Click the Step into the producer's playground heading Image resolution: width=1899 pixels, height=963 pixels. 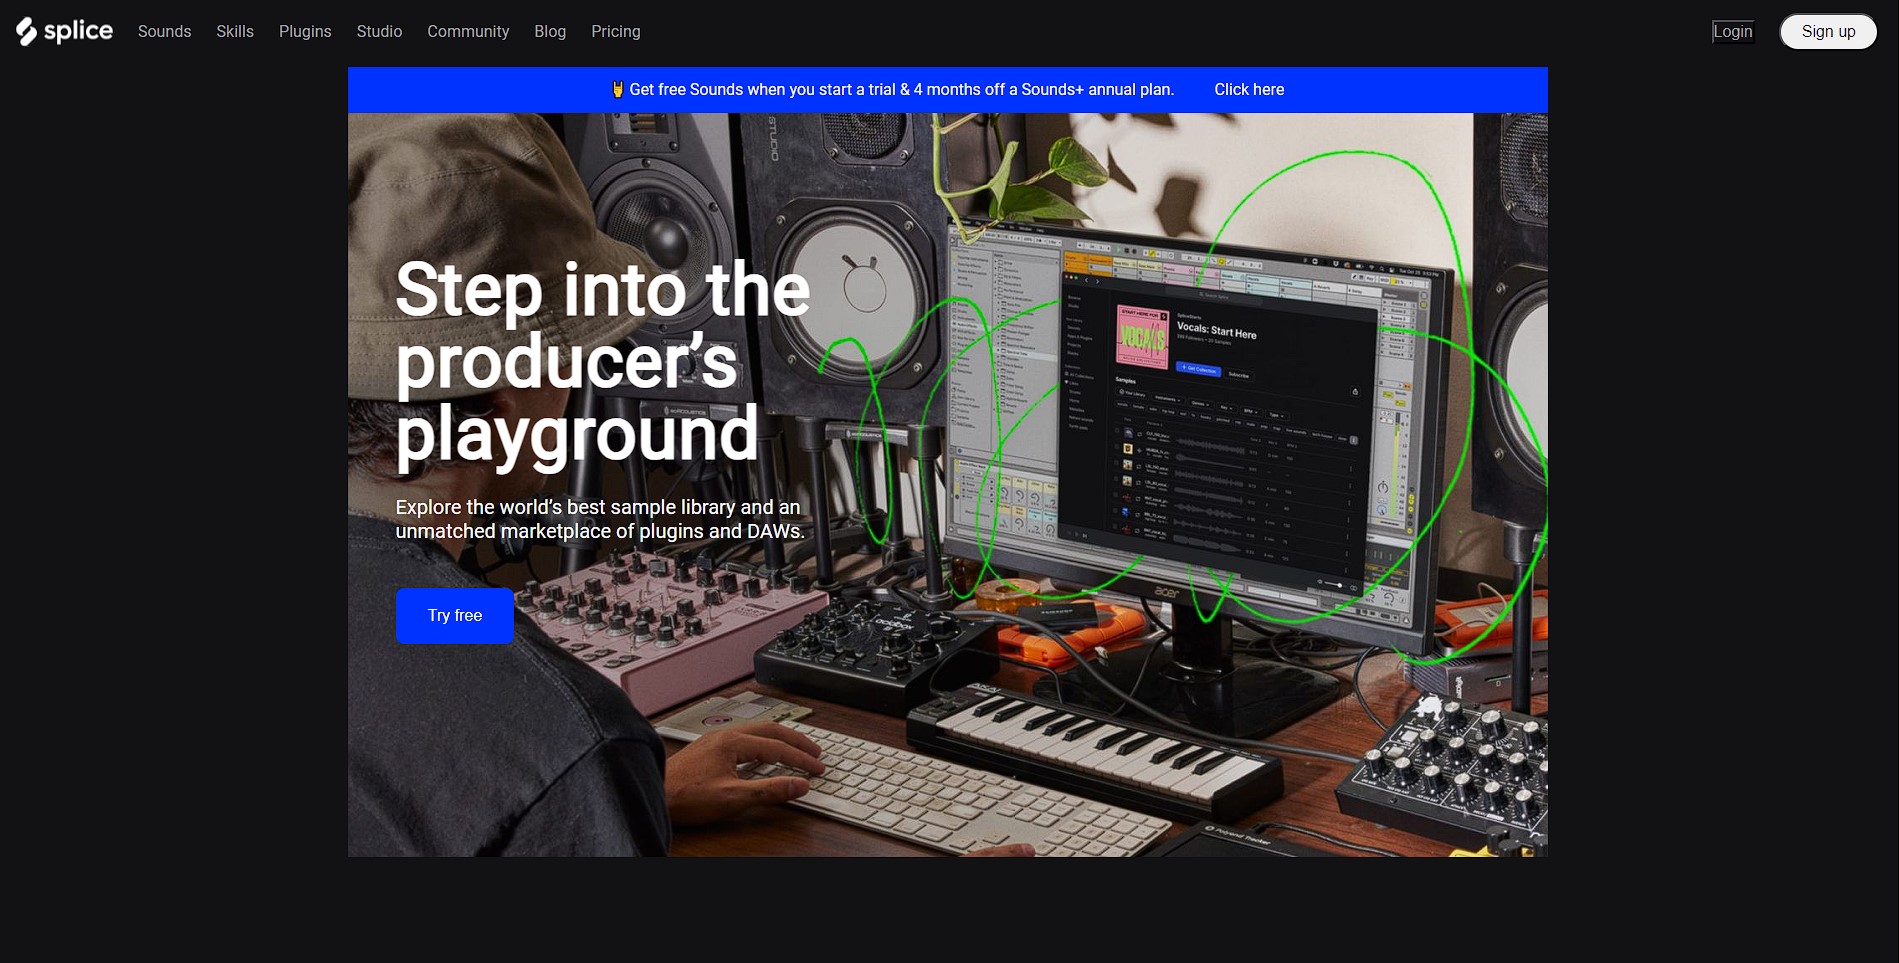(602, 362)
